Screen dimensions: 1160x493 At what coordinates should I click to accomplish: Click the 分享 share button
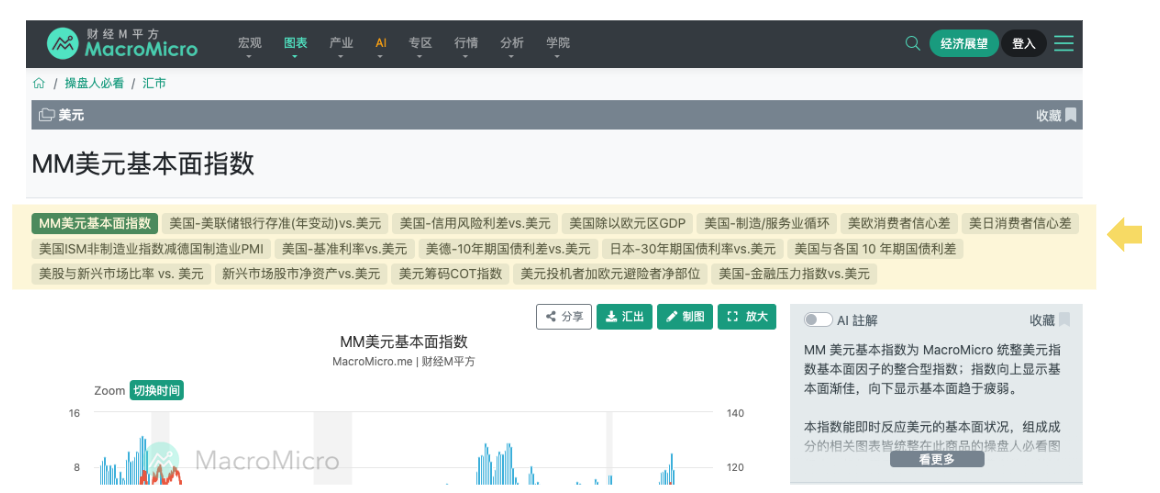coord(564,317)
